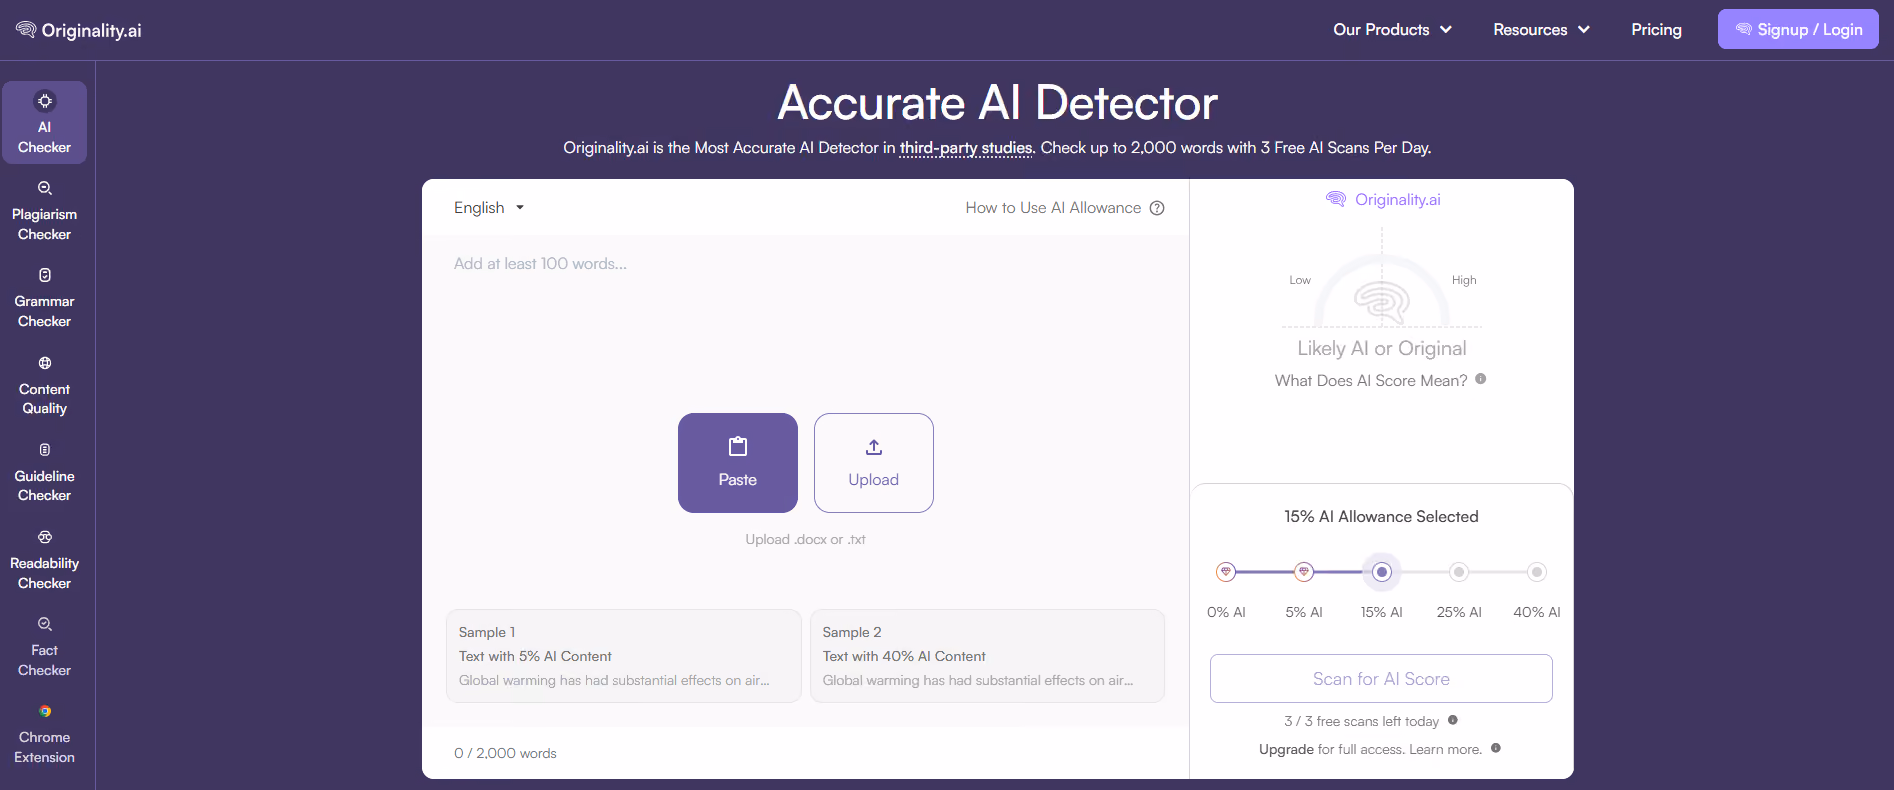Click the 40% AI label

pos(1537,612)
